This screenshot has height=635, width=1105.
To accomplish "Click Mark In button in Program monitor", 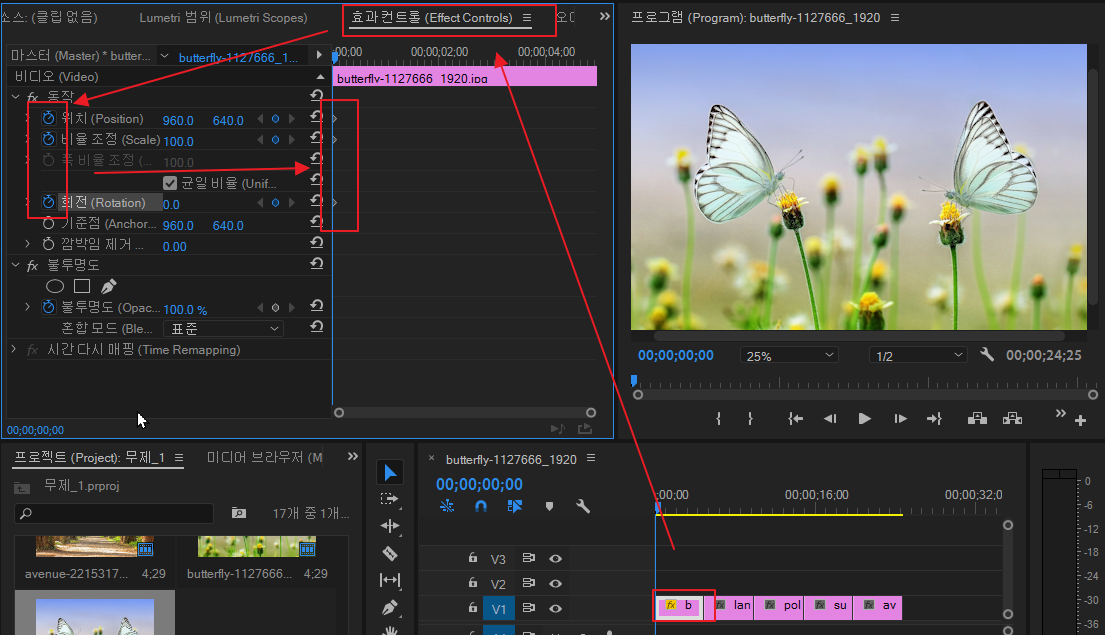I will [718, 419].
